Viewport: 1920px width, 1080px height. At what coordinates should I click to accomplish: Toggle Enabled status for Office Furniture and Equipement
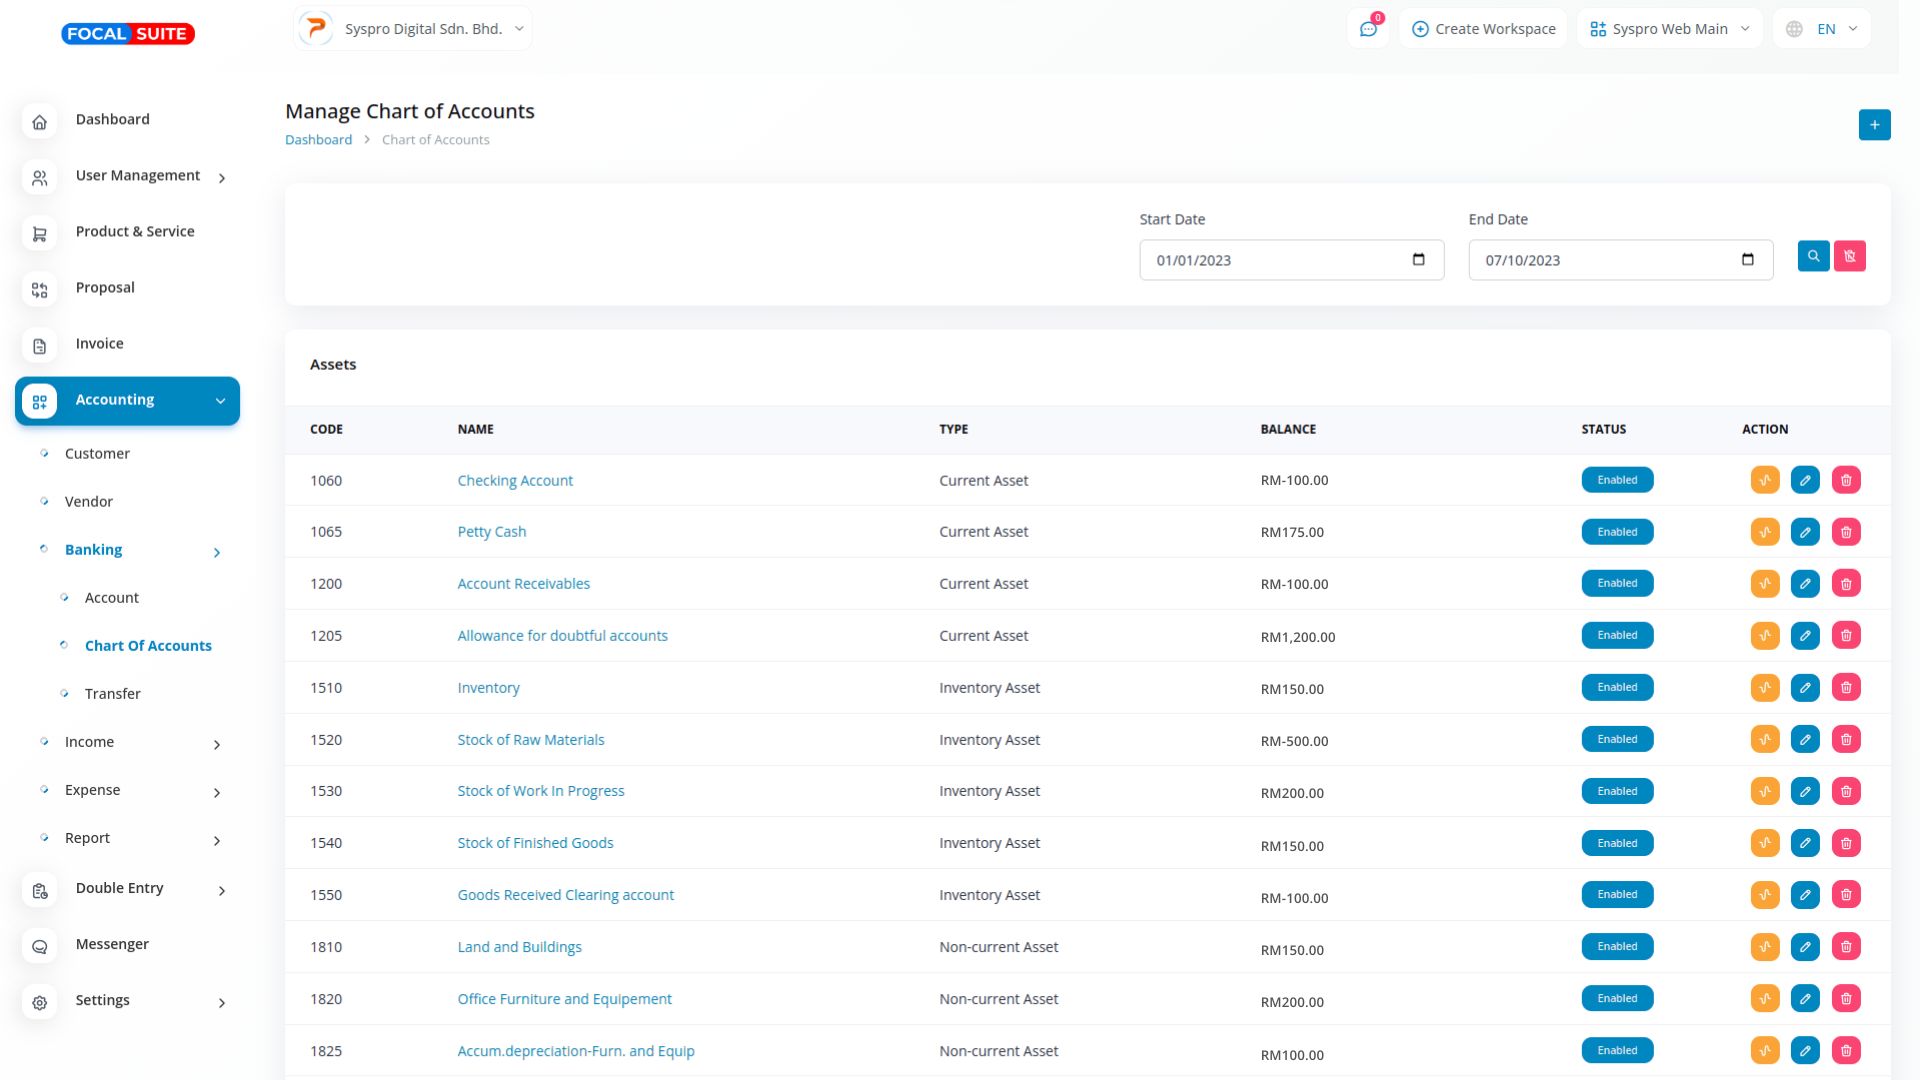coord(1617,999)
